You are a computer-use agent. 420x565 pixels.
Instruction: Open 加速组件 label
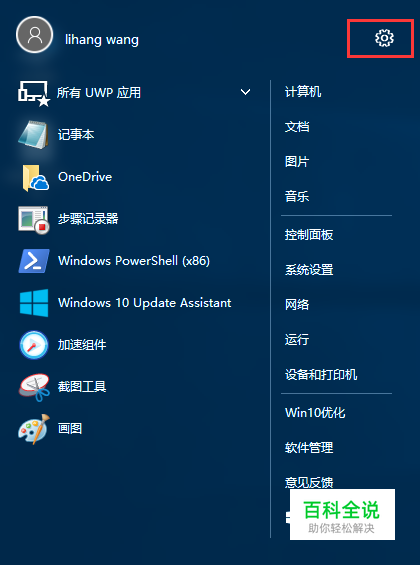pyautogui.click(x=82, y=345)
